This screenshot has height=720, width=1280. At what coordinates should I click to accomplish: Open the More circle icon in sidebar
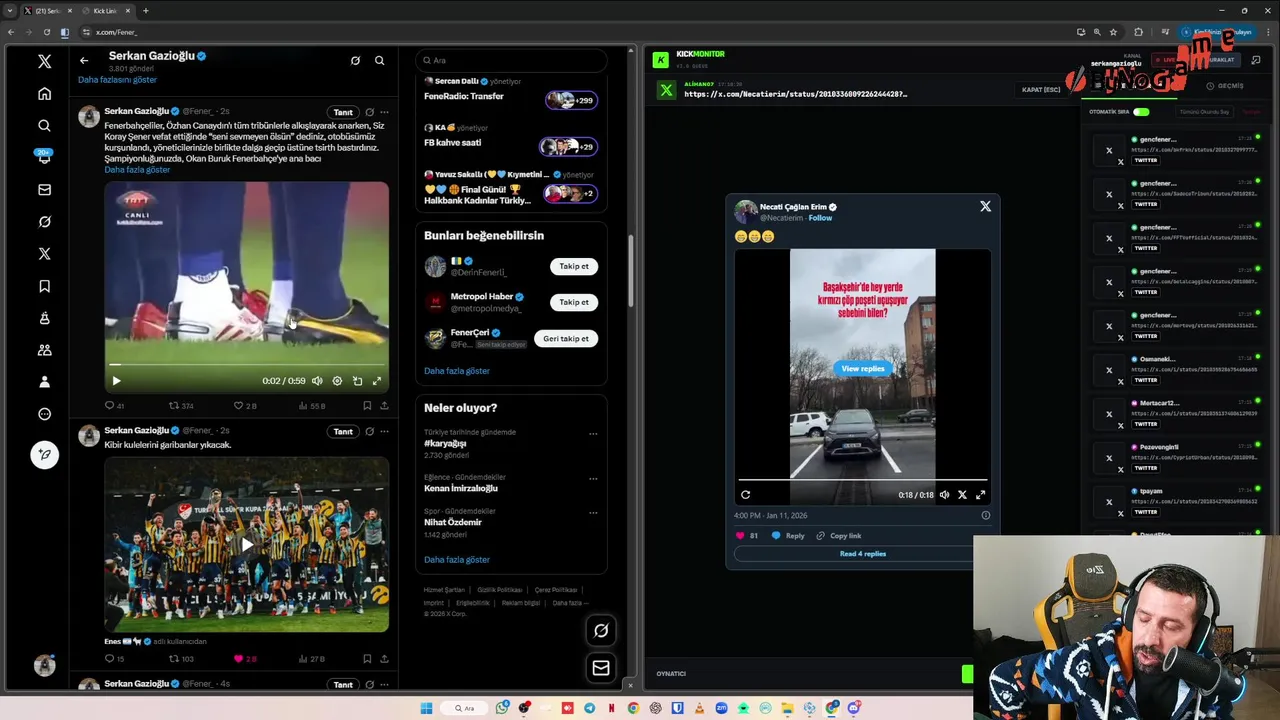(x=44, y=414)
